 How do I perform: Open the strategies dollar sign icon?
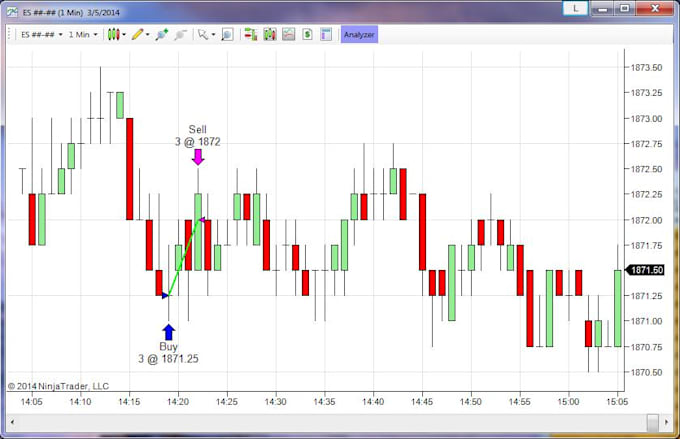click(x=307, y=35)
